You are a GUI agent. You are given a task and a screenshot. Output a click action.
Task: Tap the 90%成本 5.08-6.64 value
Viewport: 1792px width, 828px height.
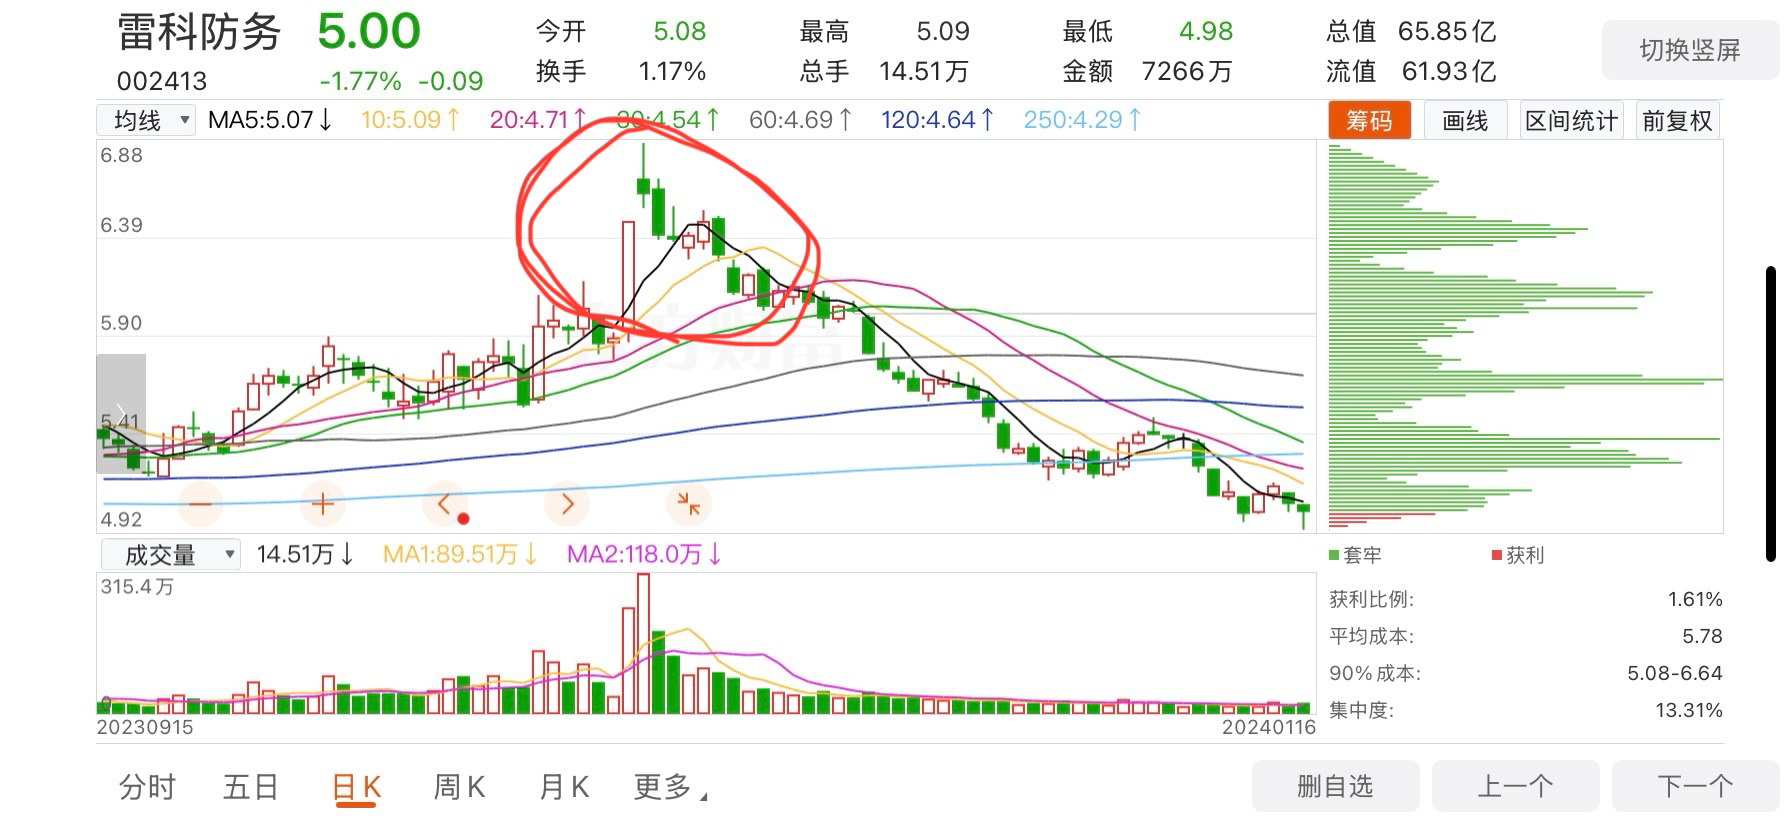point(1675,673)
